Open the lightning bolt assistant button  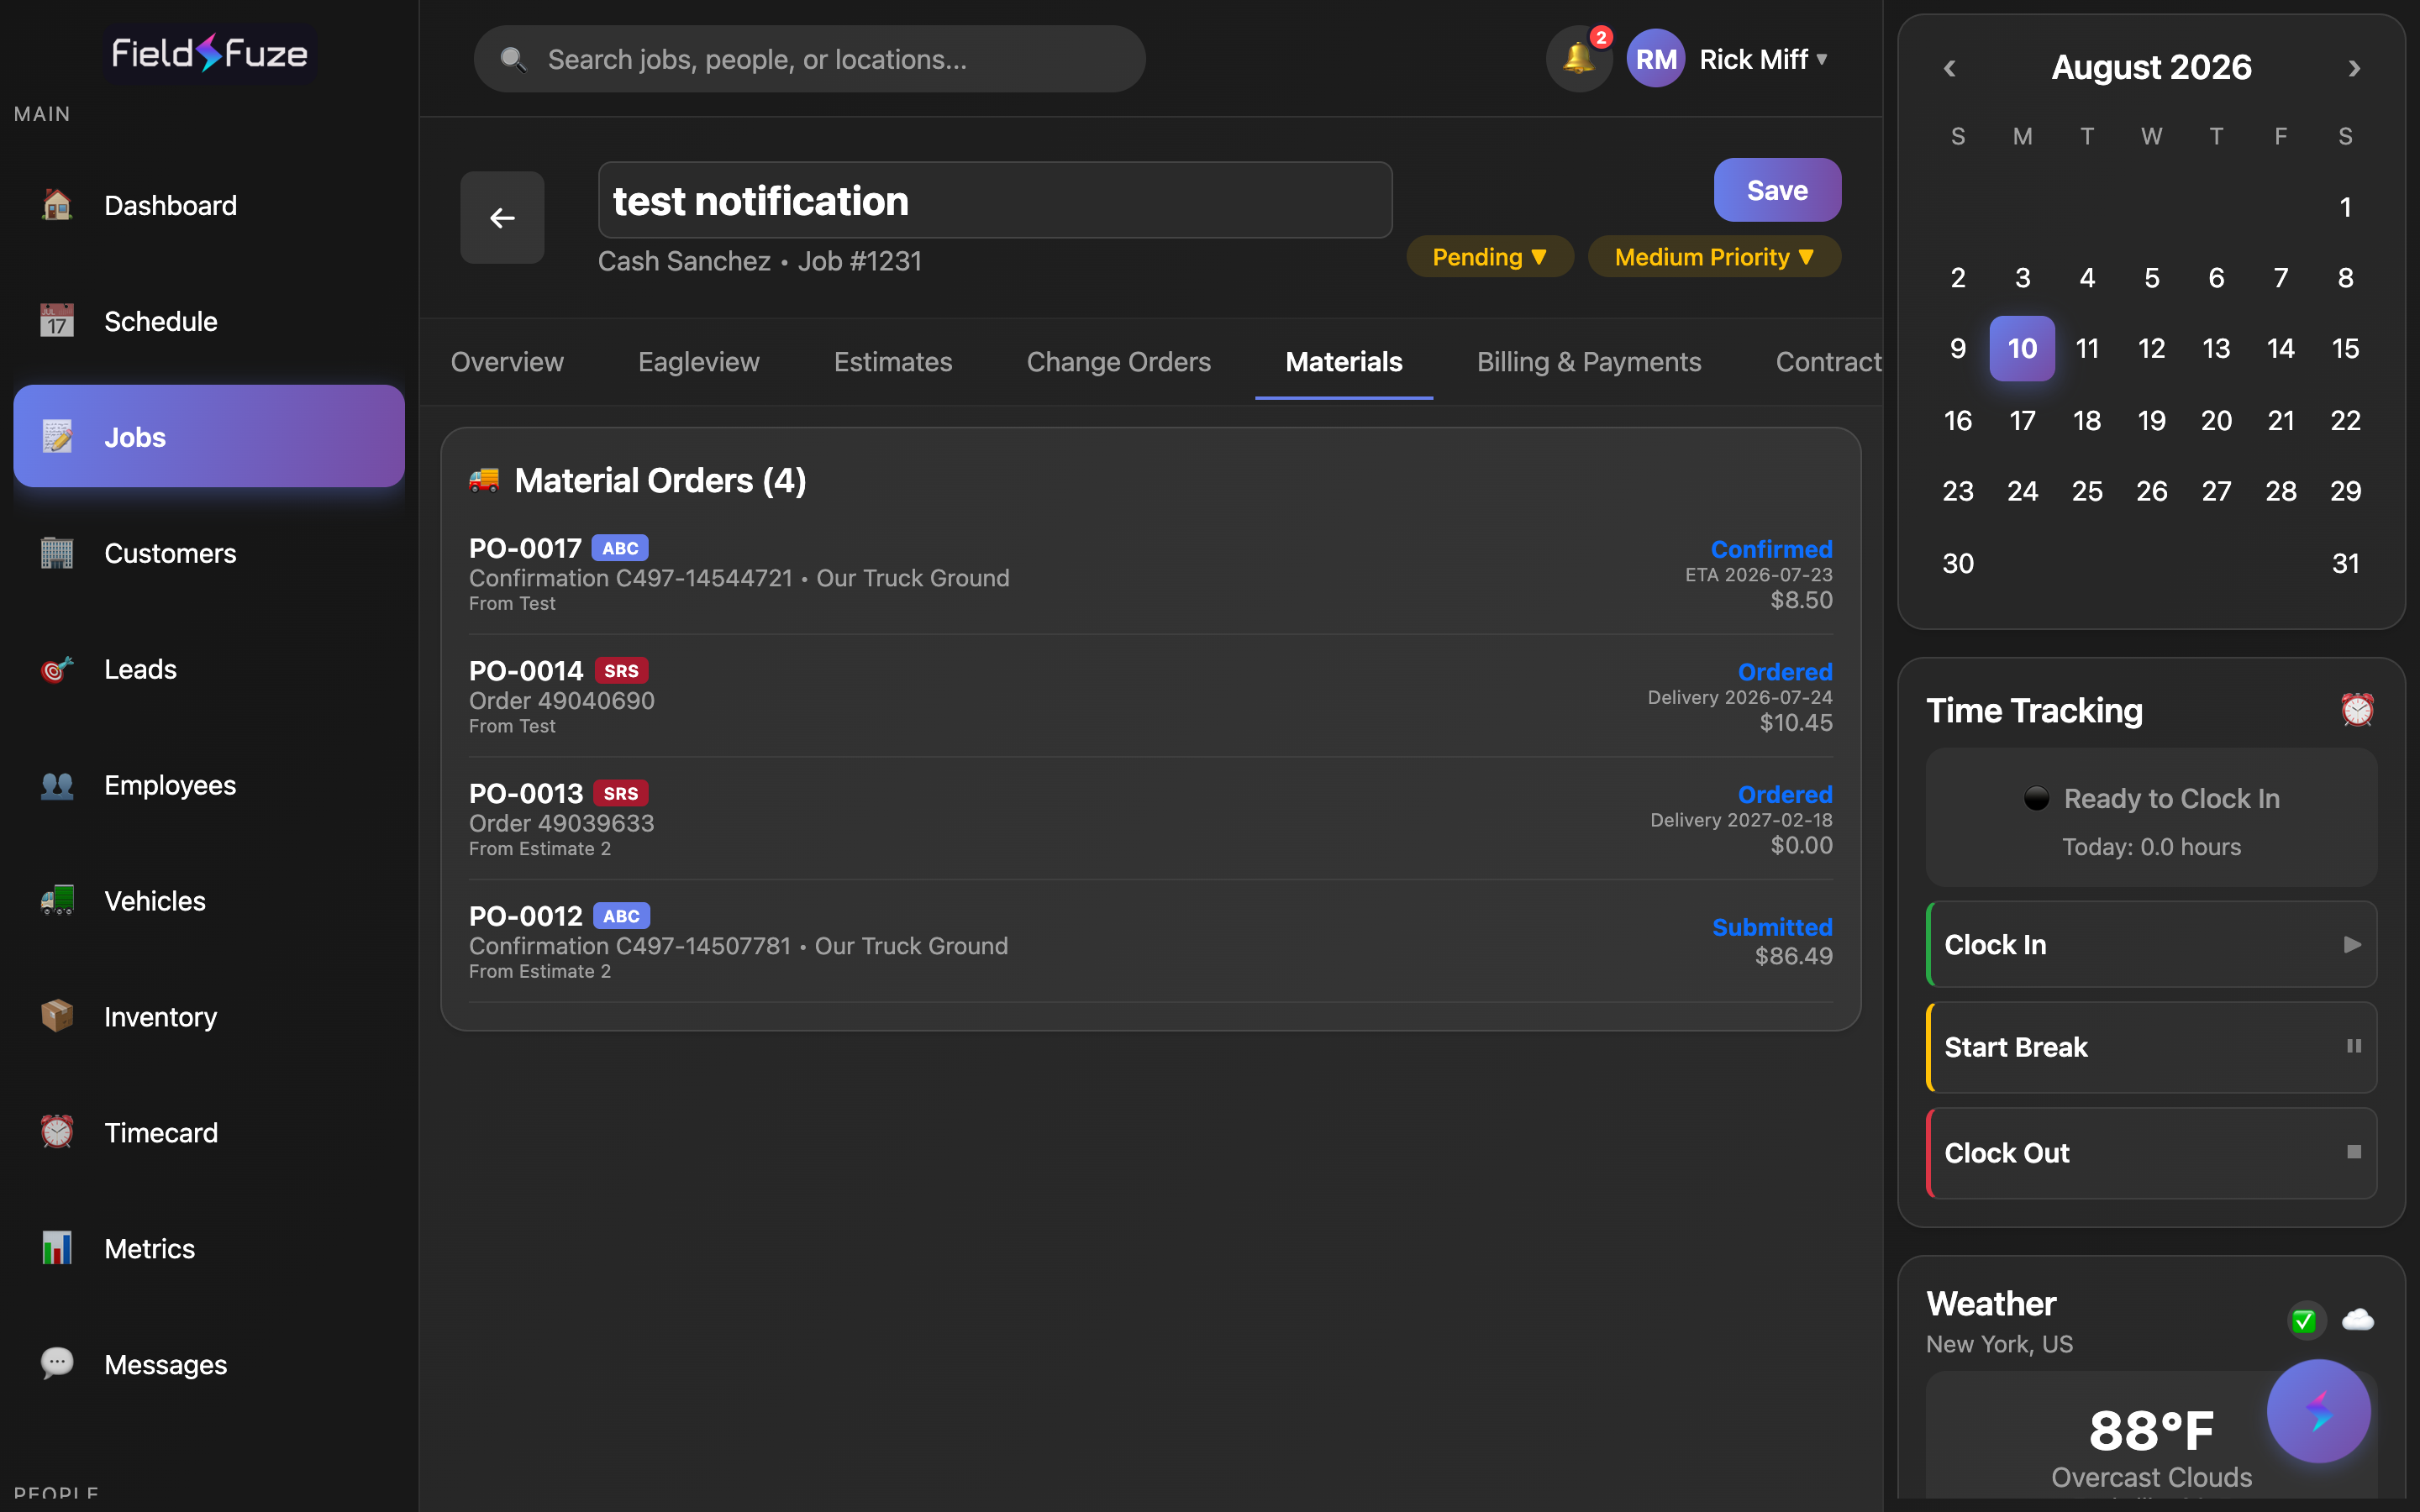[x=2318, y=1411]
